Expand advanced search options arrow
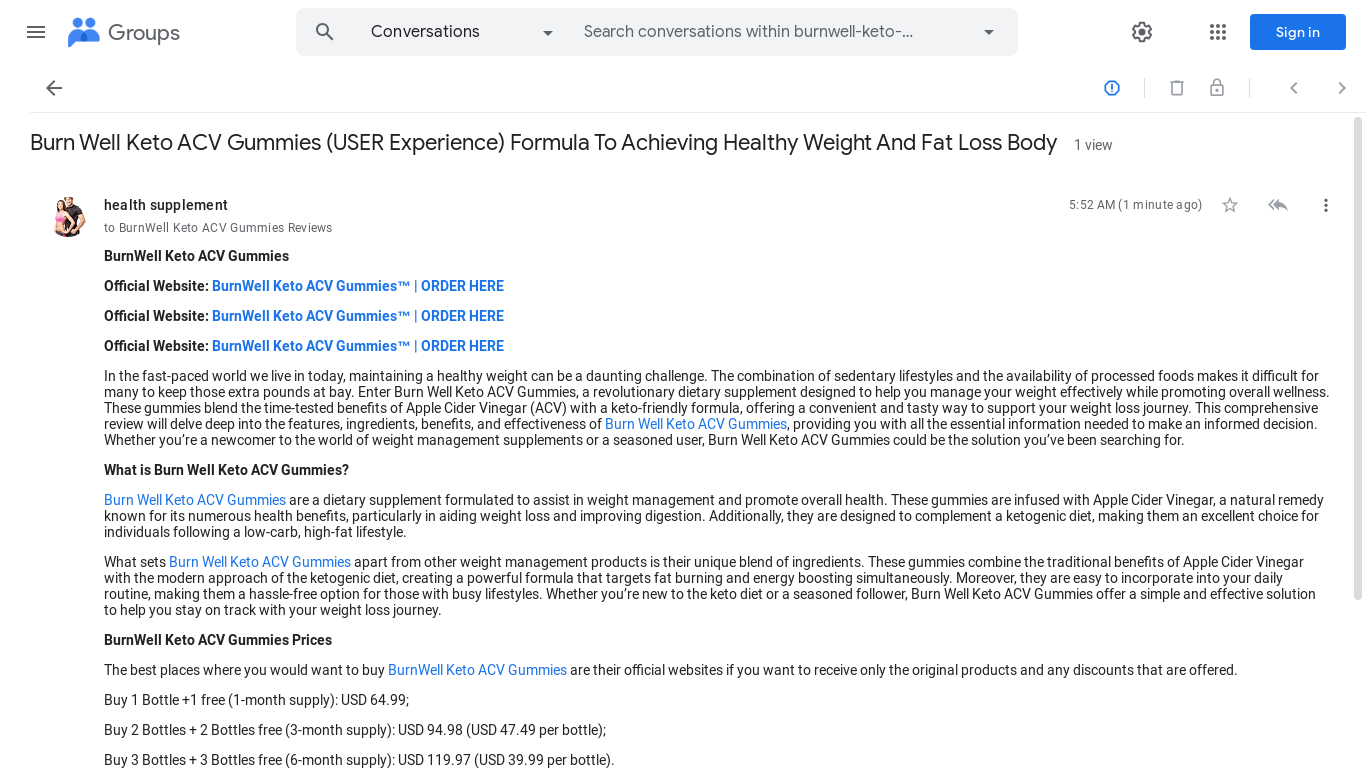1366x768 pixels. (989, 32)
